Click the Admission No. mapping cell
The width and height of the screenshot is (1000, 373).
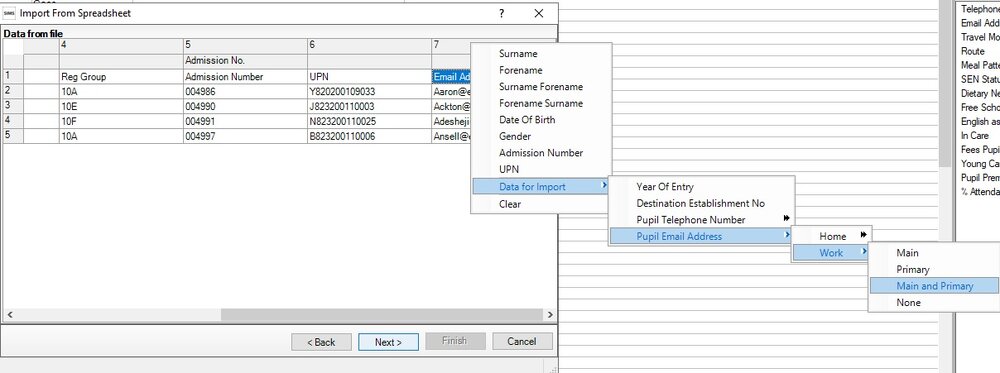coord(246,61)
